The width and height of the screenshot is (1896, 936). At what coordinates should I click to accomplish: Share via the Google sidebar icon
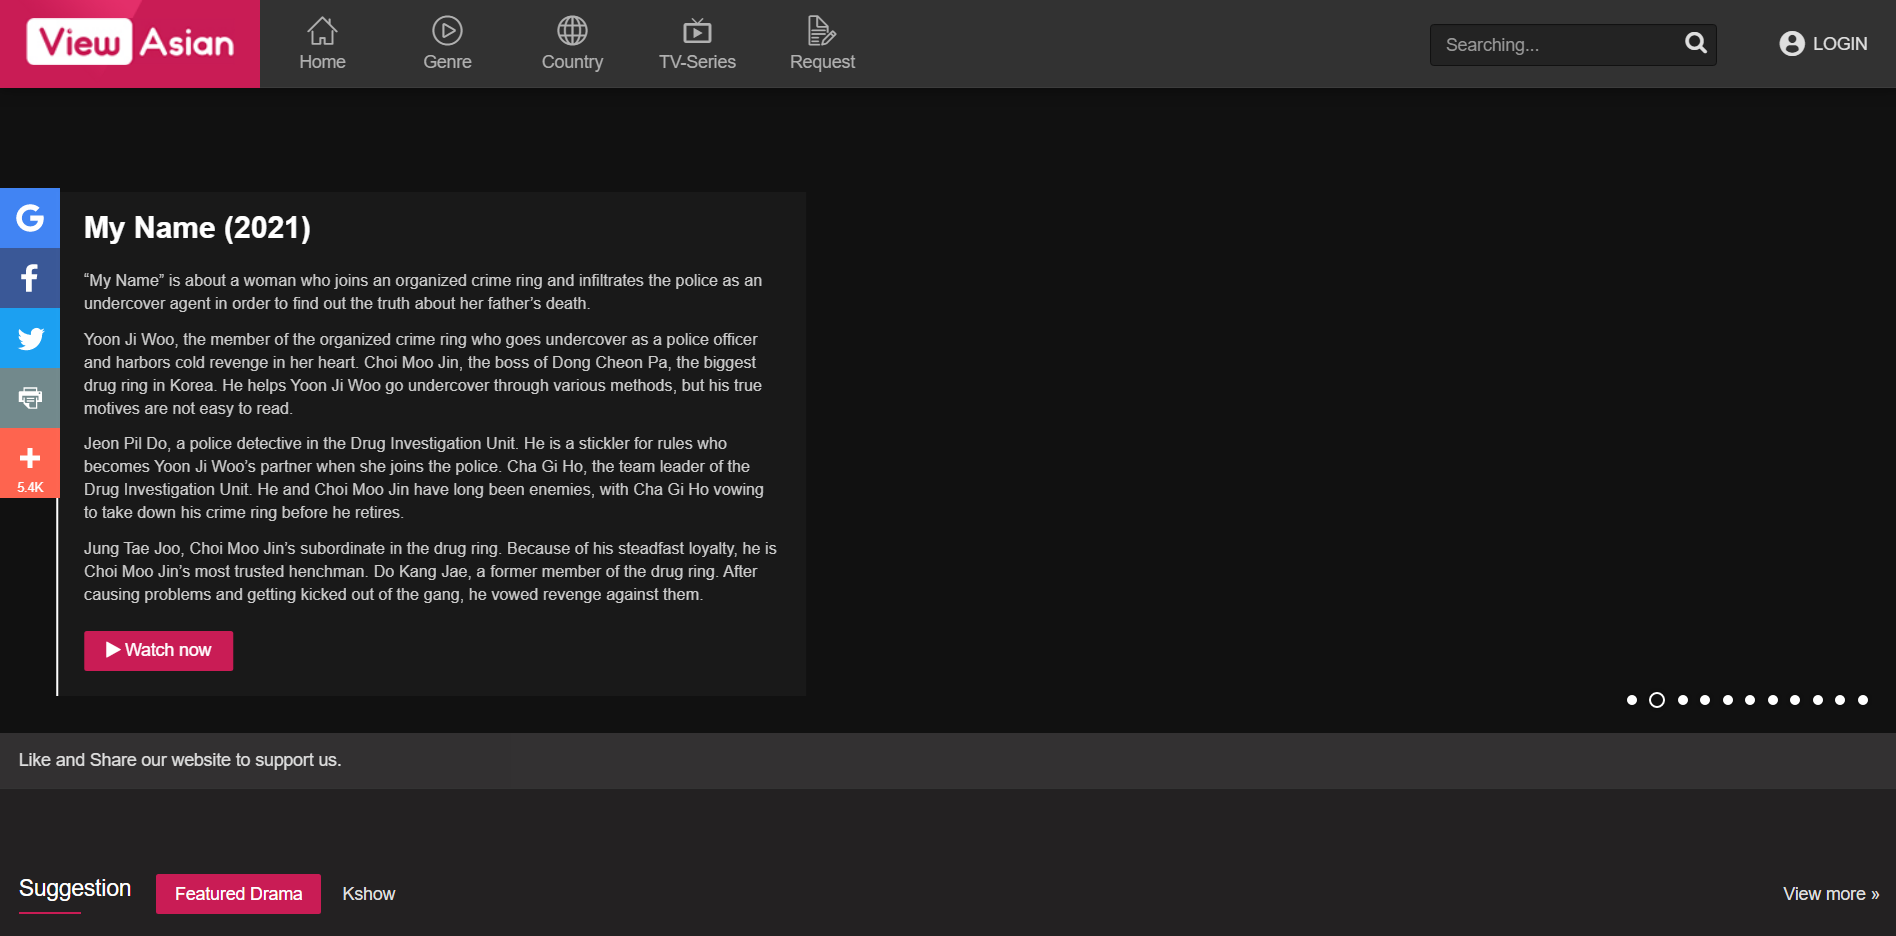(30, 218)
